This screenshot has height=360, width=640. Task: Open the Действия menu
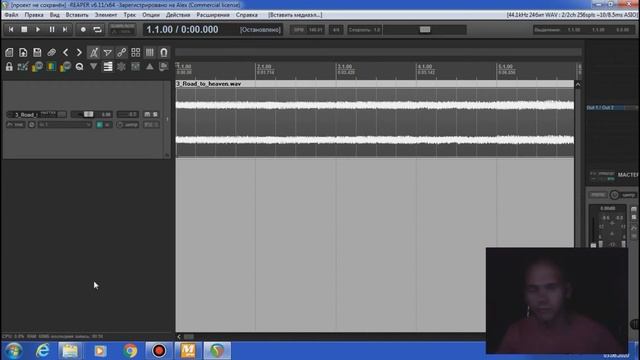point(178,15)
